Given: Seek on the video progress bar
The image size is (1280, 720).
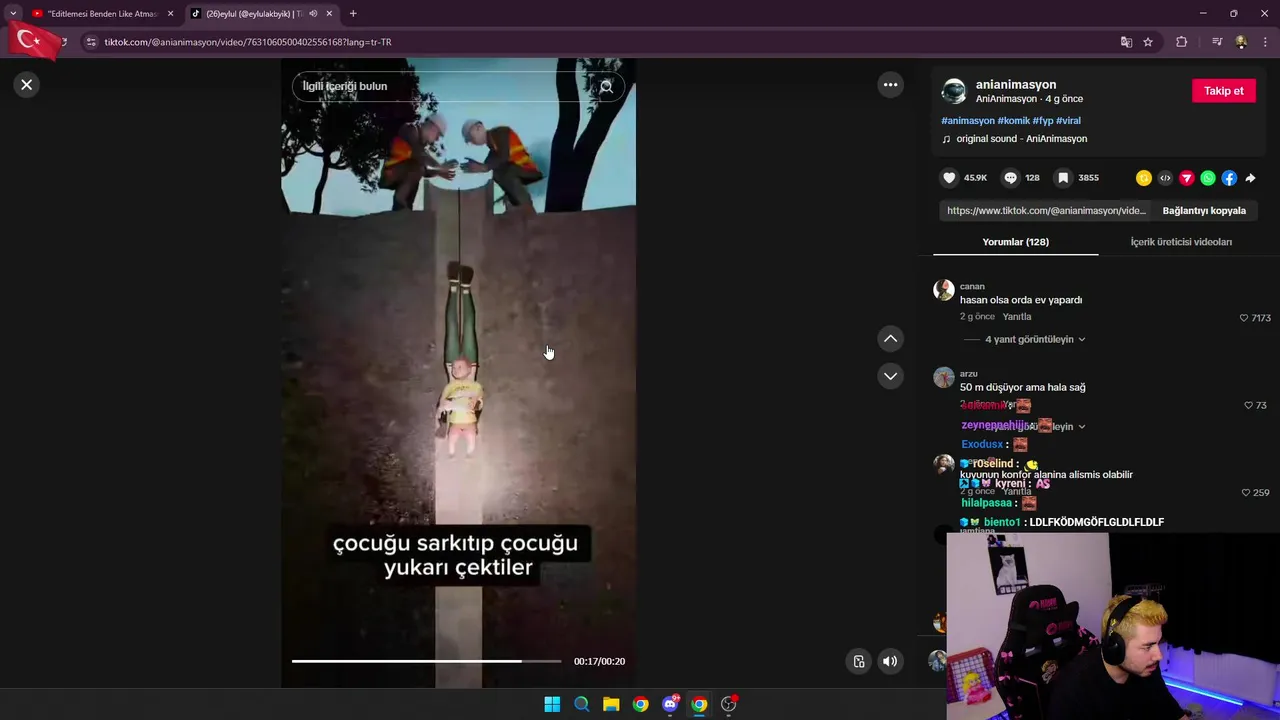Looking at the screenshot, I should click(426, 661).
